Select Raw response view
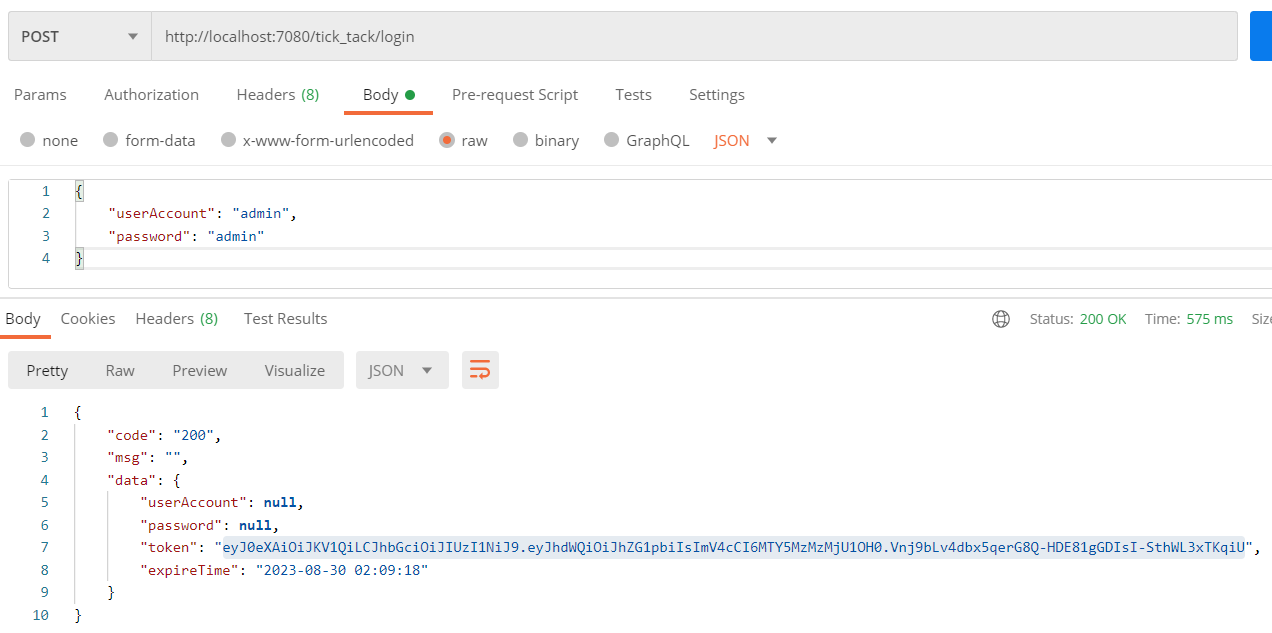This screenshot has width=1272, height=633. (120, 370)
